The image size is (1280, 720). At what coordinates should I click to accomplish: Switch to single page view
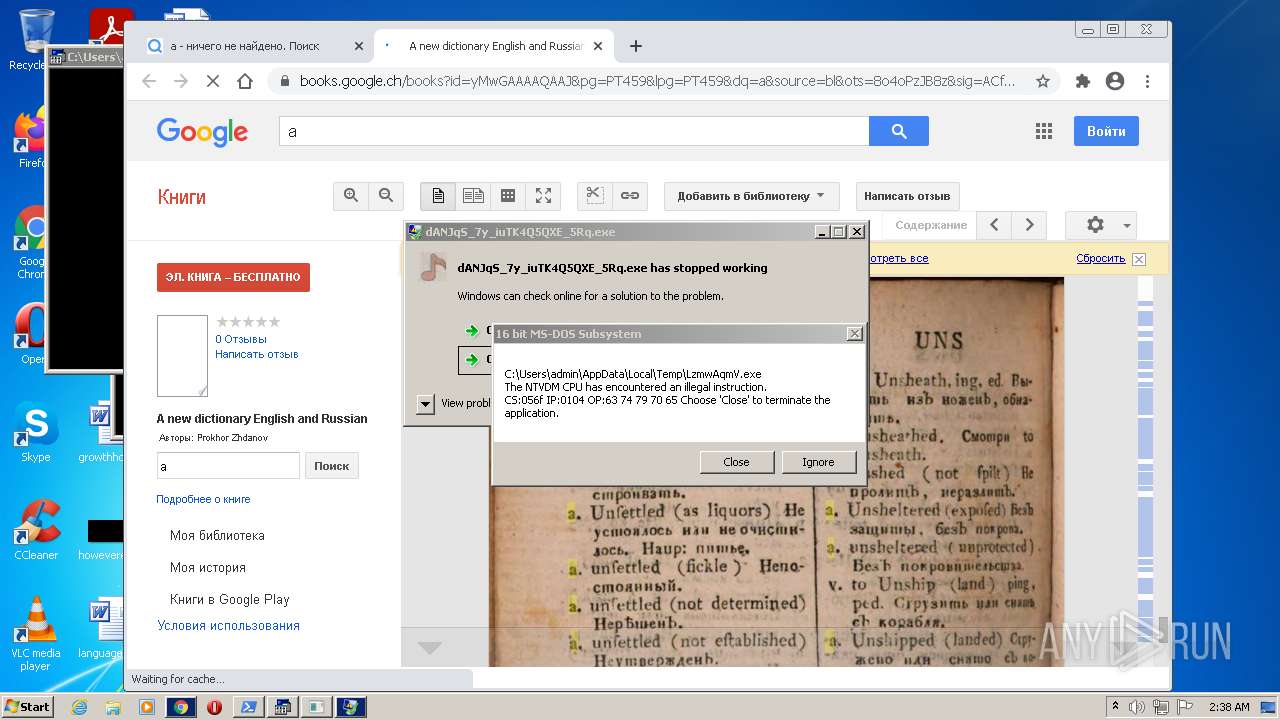(x=438, y=196)
